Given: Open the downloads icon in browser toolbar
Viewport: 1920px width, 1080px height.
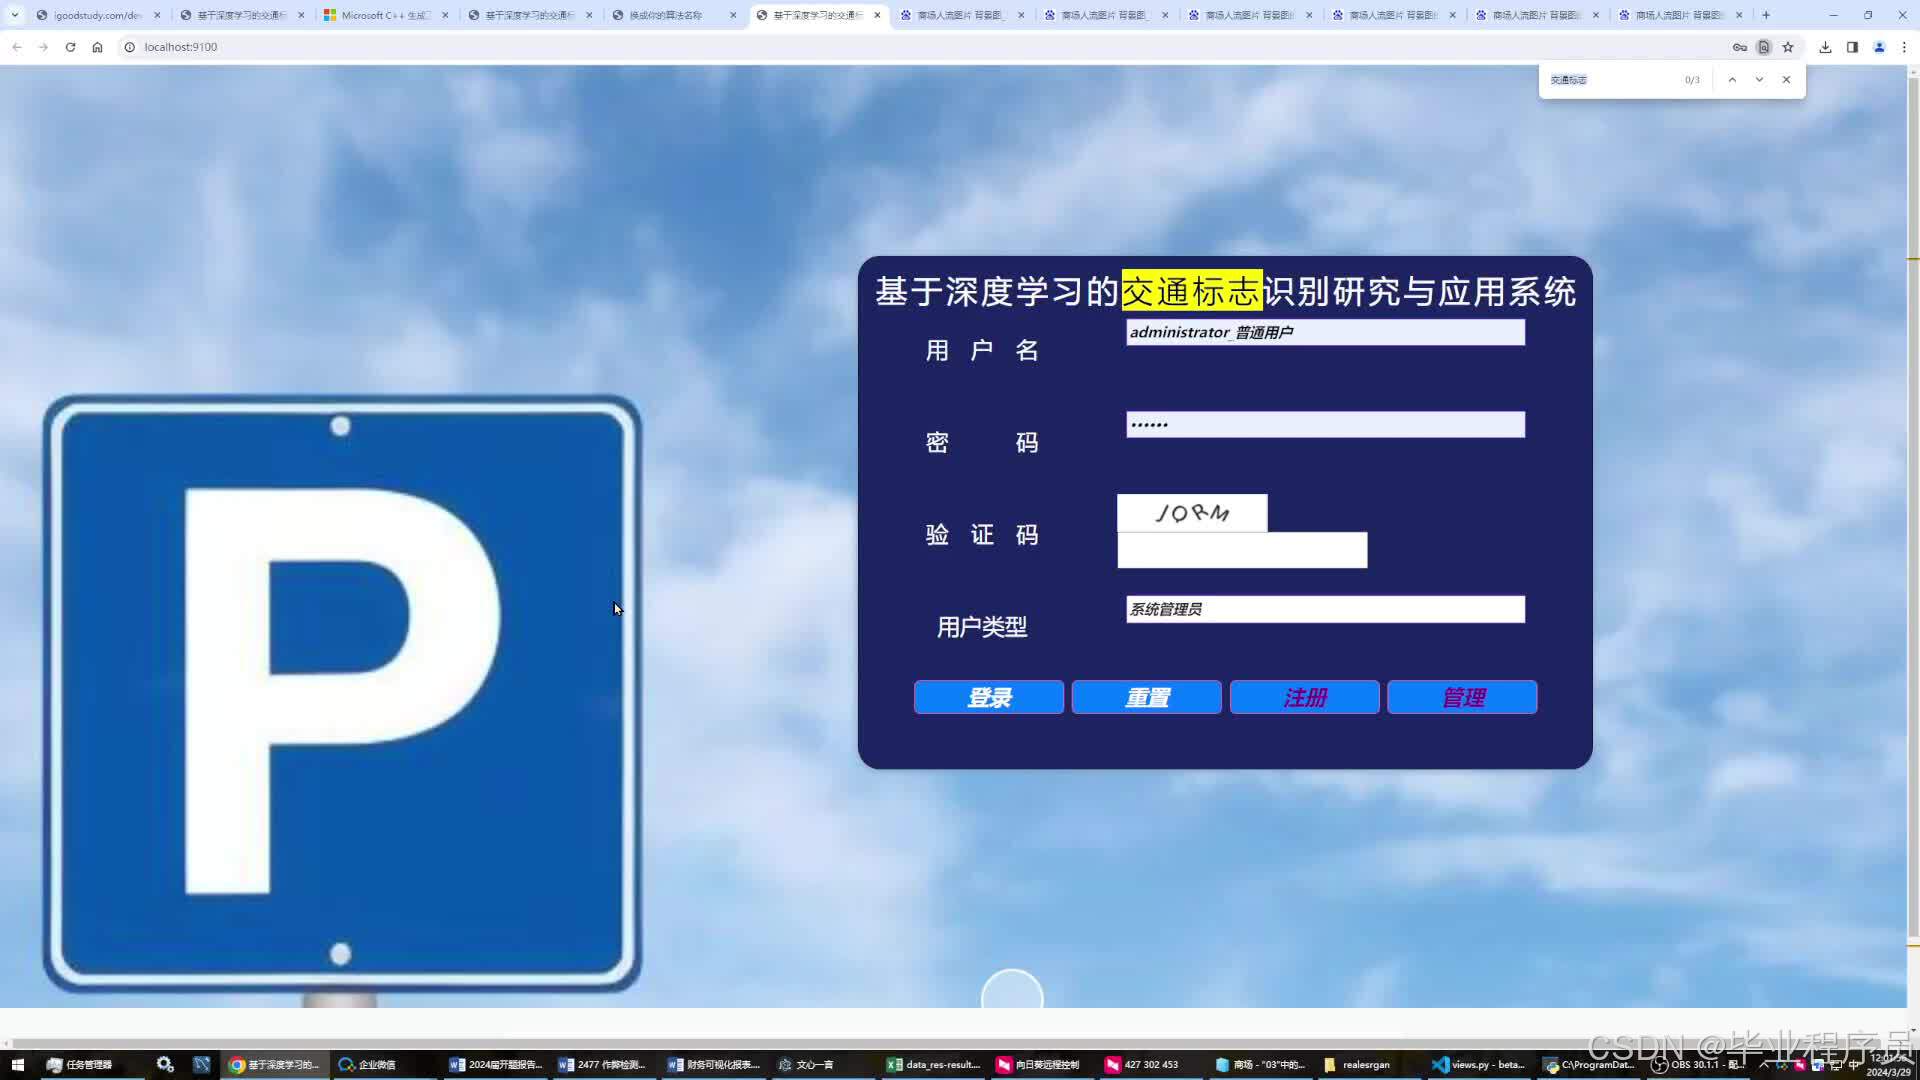Looking at the screenshot, I should point(1824,47).
